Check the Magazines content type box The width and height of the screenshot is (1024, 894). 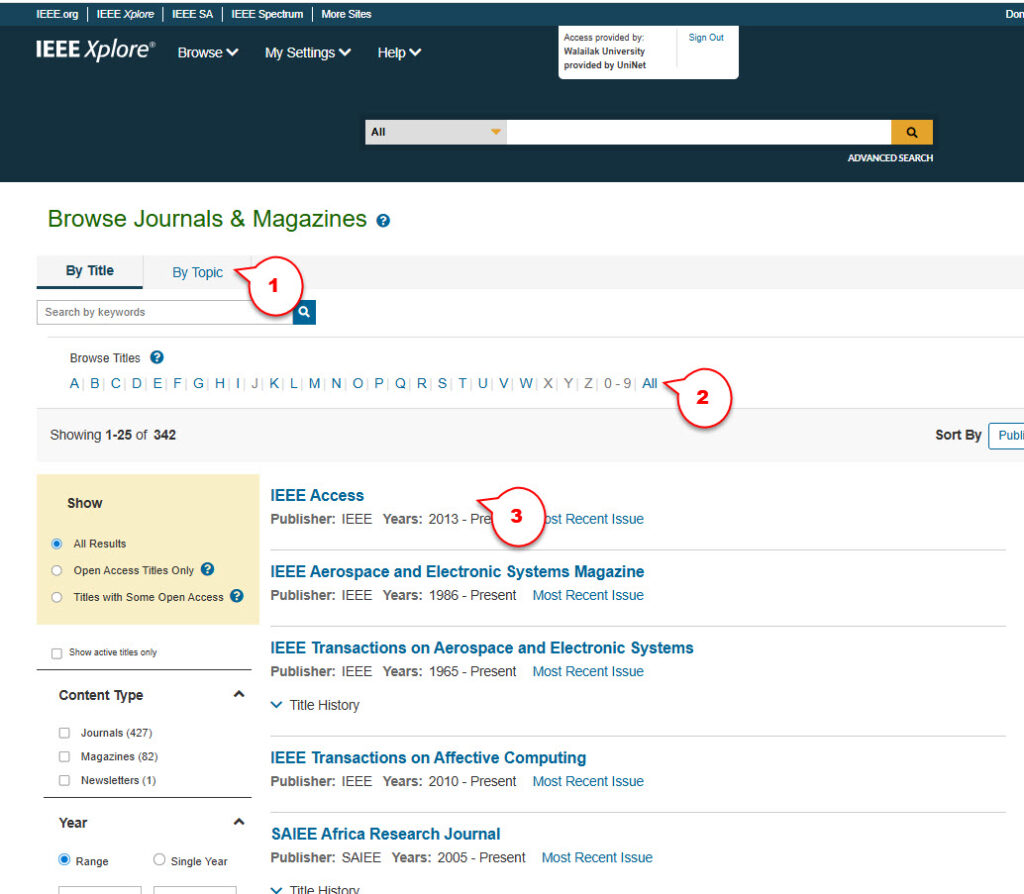click(65, 757)
